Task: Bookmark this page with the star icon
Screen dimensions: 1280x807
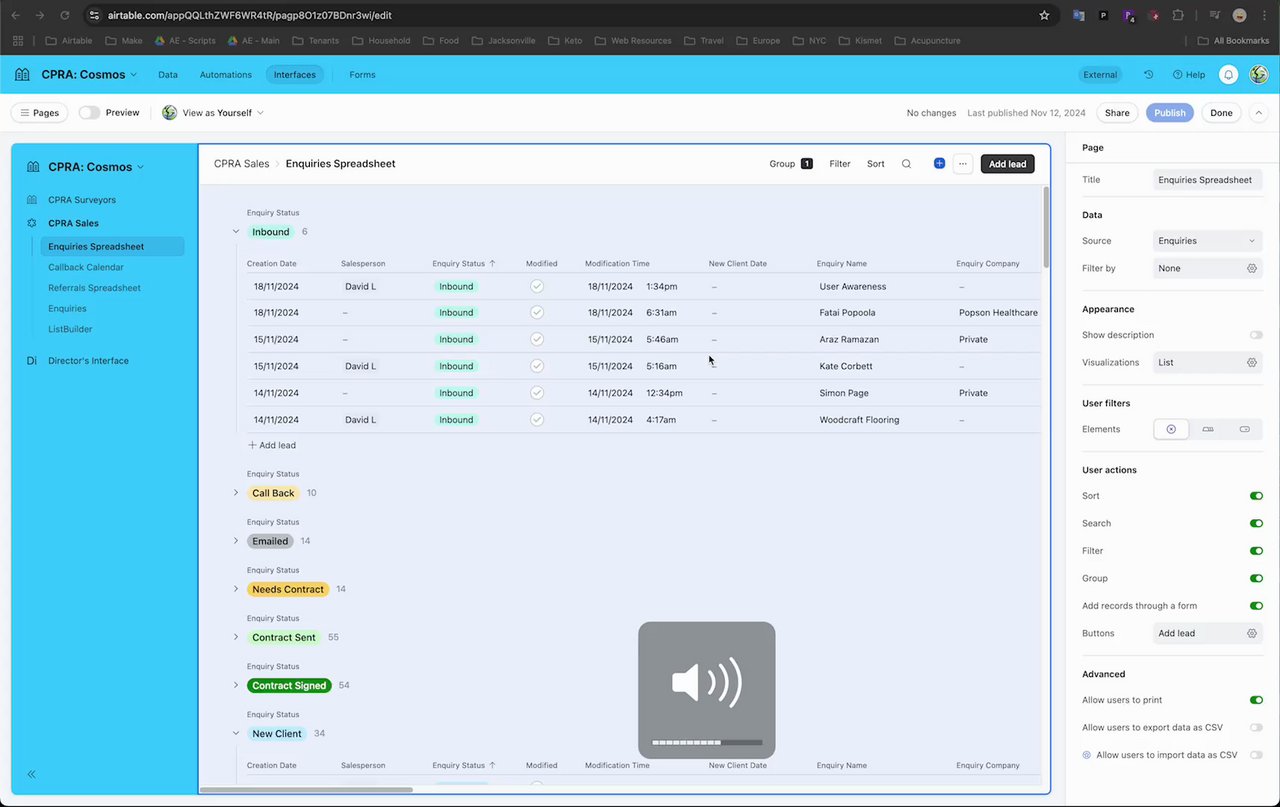Action: click(x=1044, y=15)
